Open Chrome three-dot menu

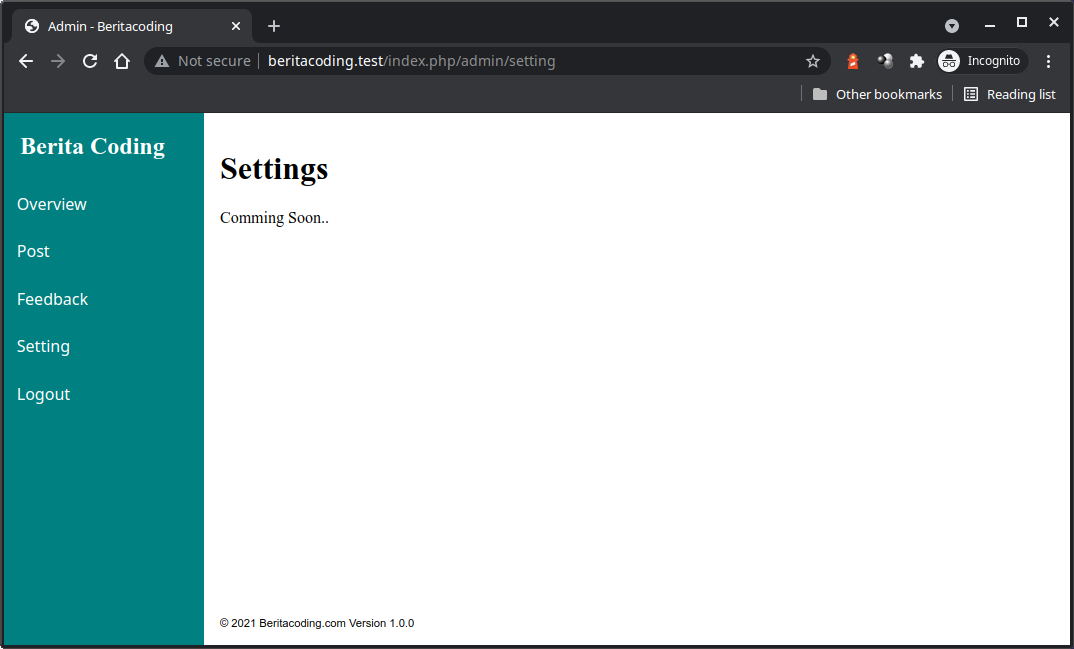point(1048,61)
